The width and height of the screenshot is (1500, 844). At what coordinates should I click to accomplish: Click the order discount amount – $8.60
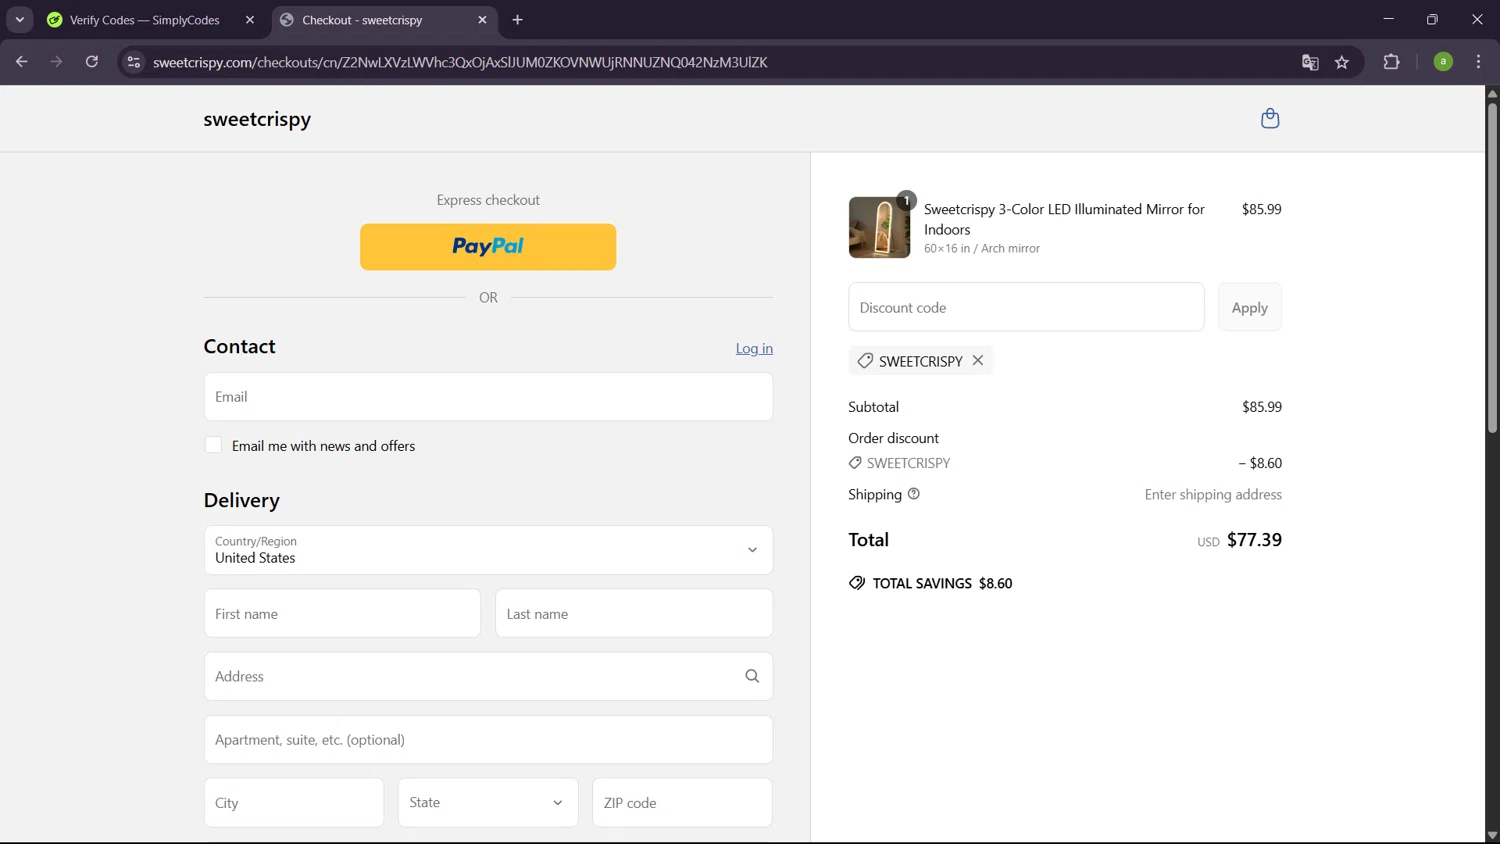1260,463
